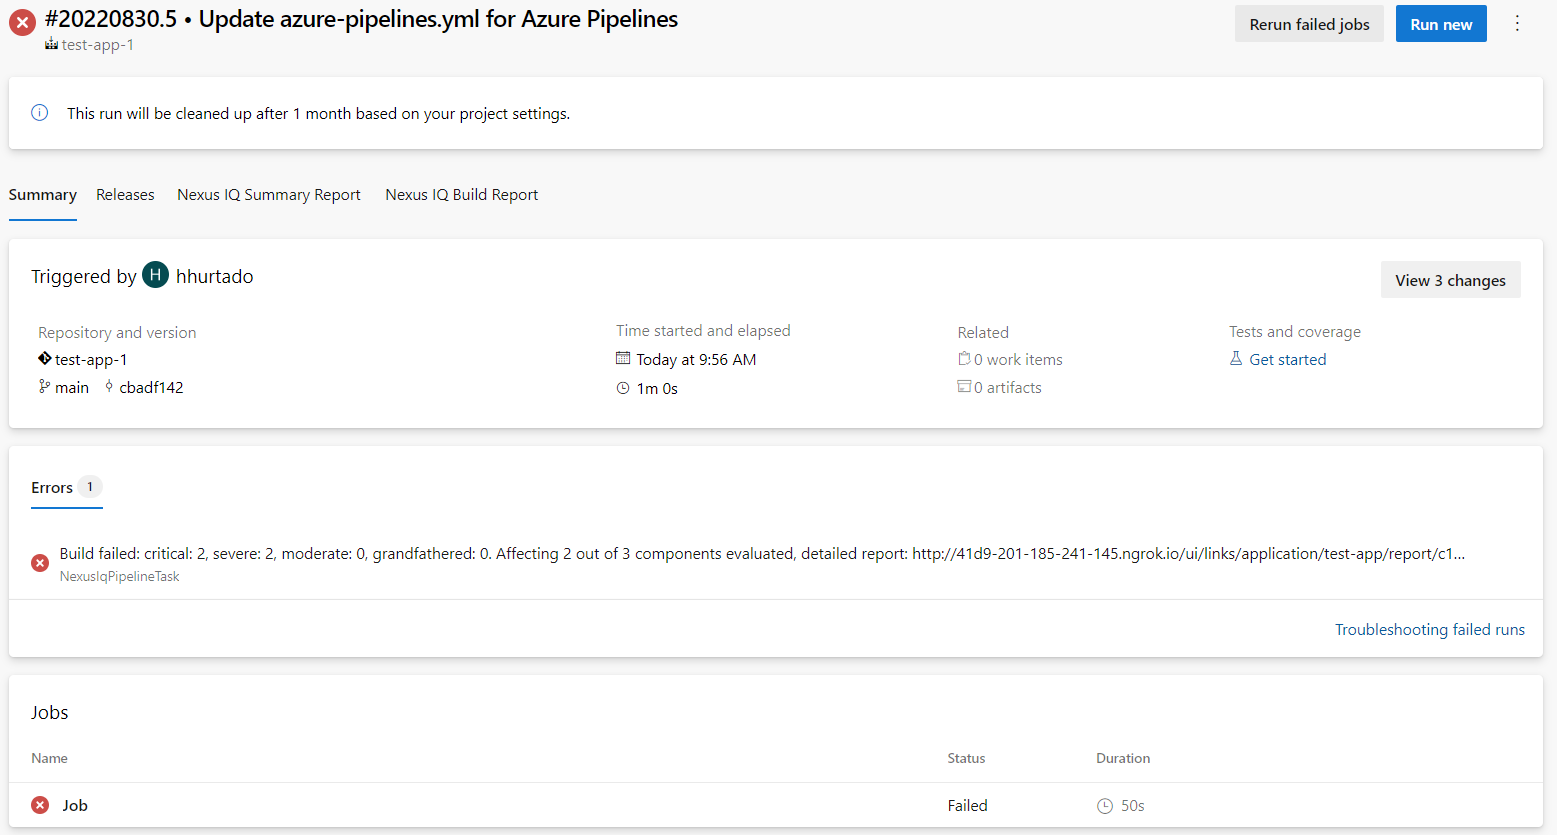Screen dimensions: 1557x835
Task: Open the Troubleshooting failed runs link
Action: pos(1429,629)
